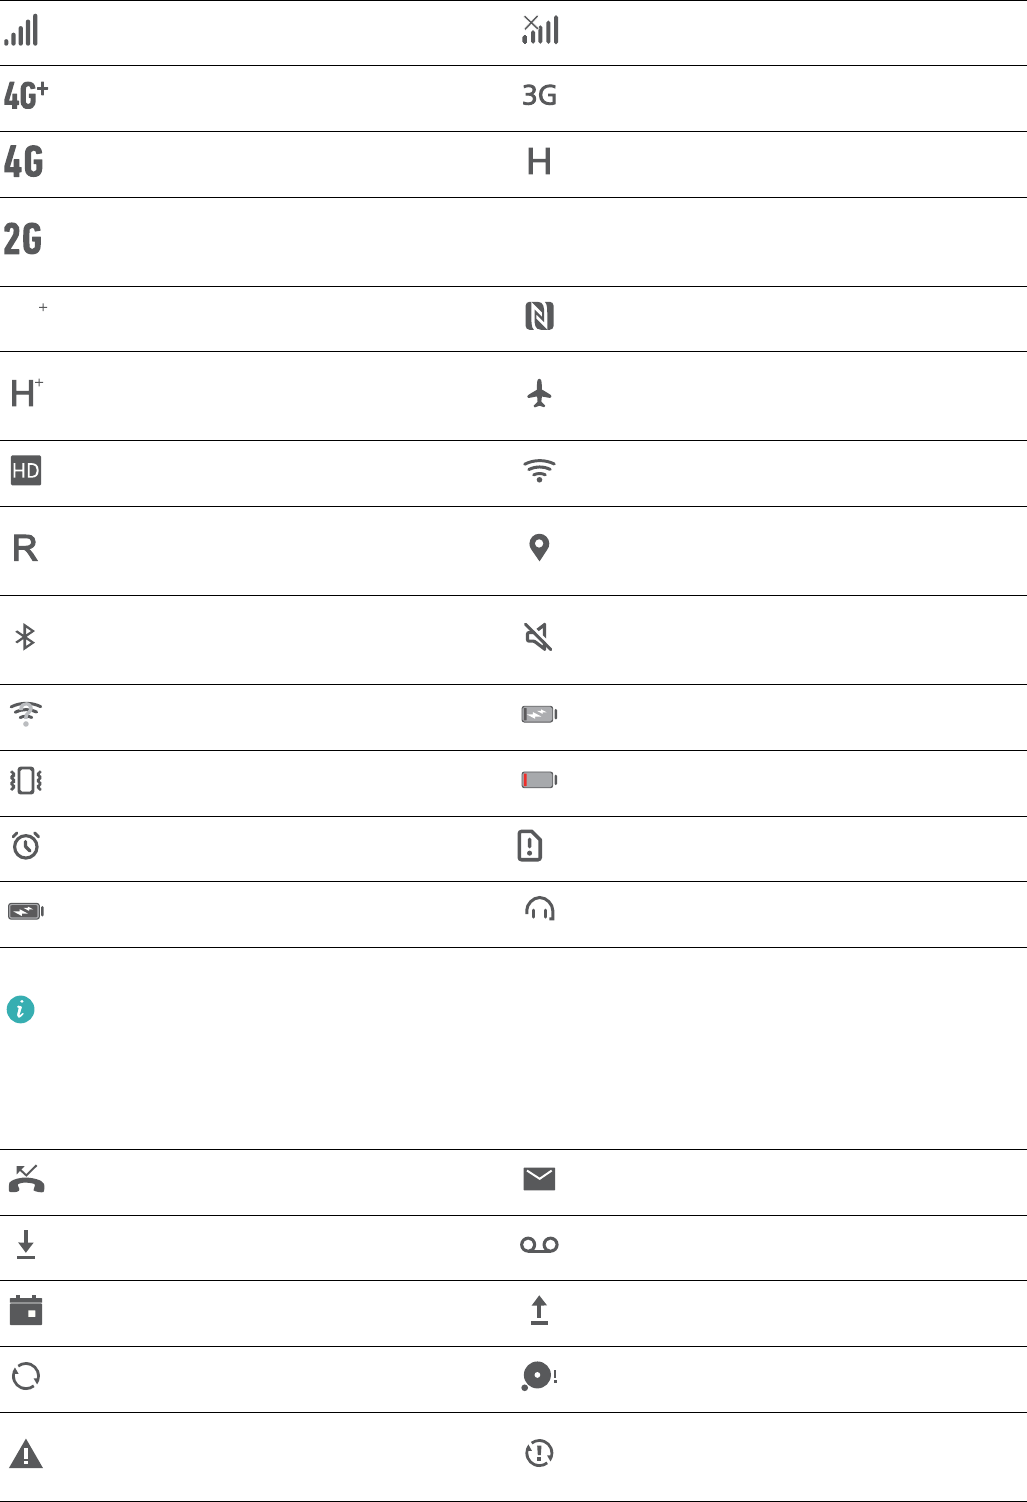Viewport: 1027px width, 1502px height.
Task: Click the alarm clock icon
Action: pos(26,846)
